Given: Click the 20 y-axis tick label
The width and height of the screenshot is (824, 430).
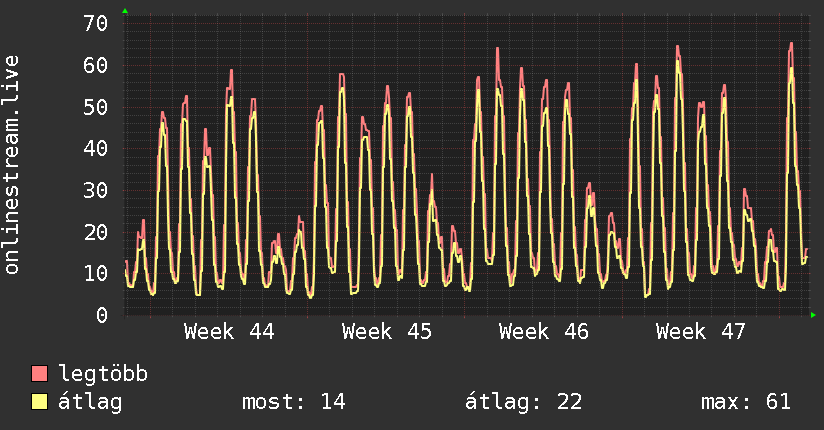Looking at the screenshot, I should pyautogui.click(x=96, y=232).
